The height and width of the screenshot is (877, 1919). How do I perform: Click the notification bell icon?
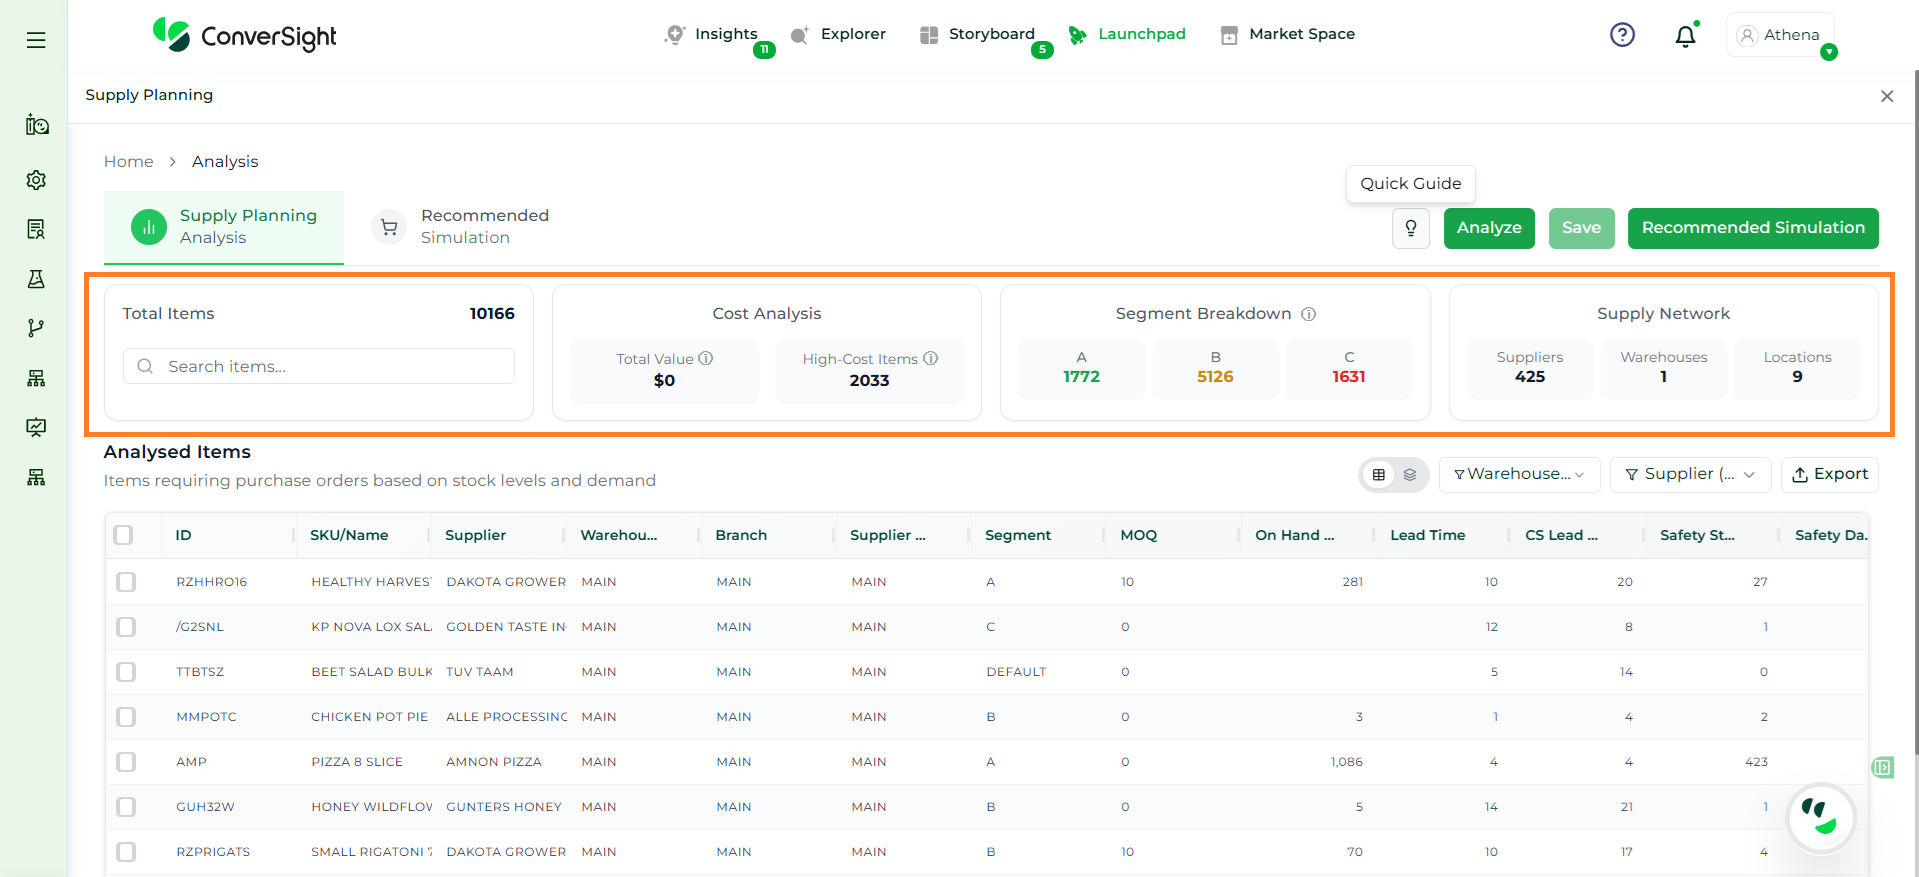click(1685, 36)
